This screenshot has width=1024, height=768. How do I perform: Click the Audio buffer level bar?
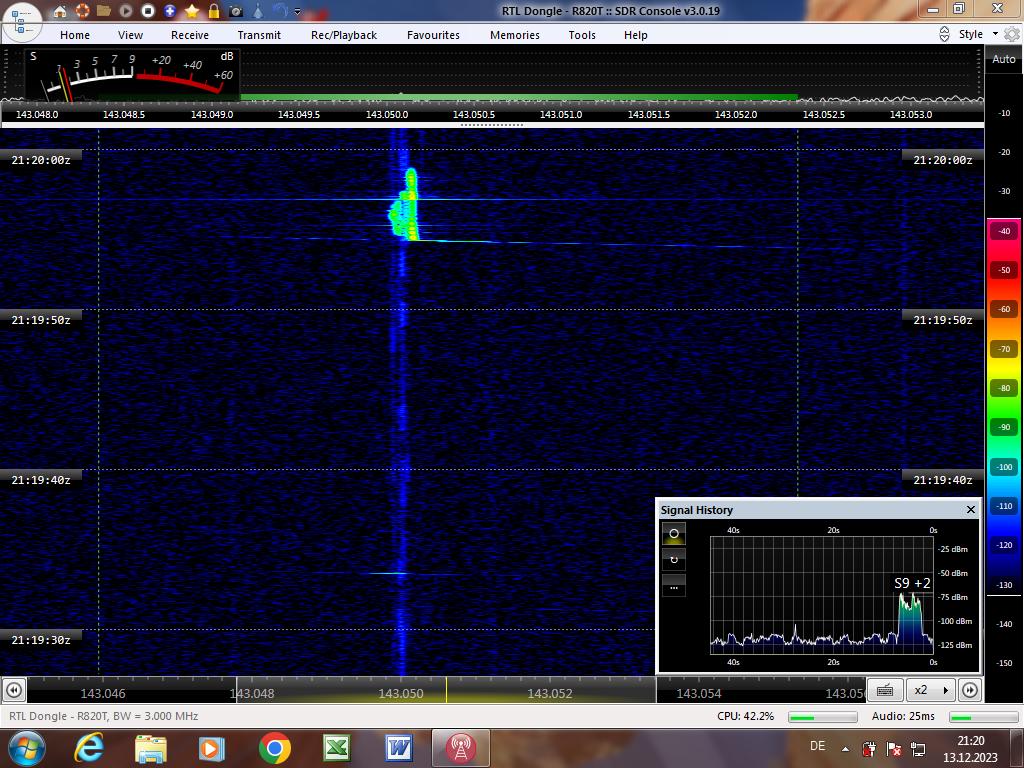984,717
